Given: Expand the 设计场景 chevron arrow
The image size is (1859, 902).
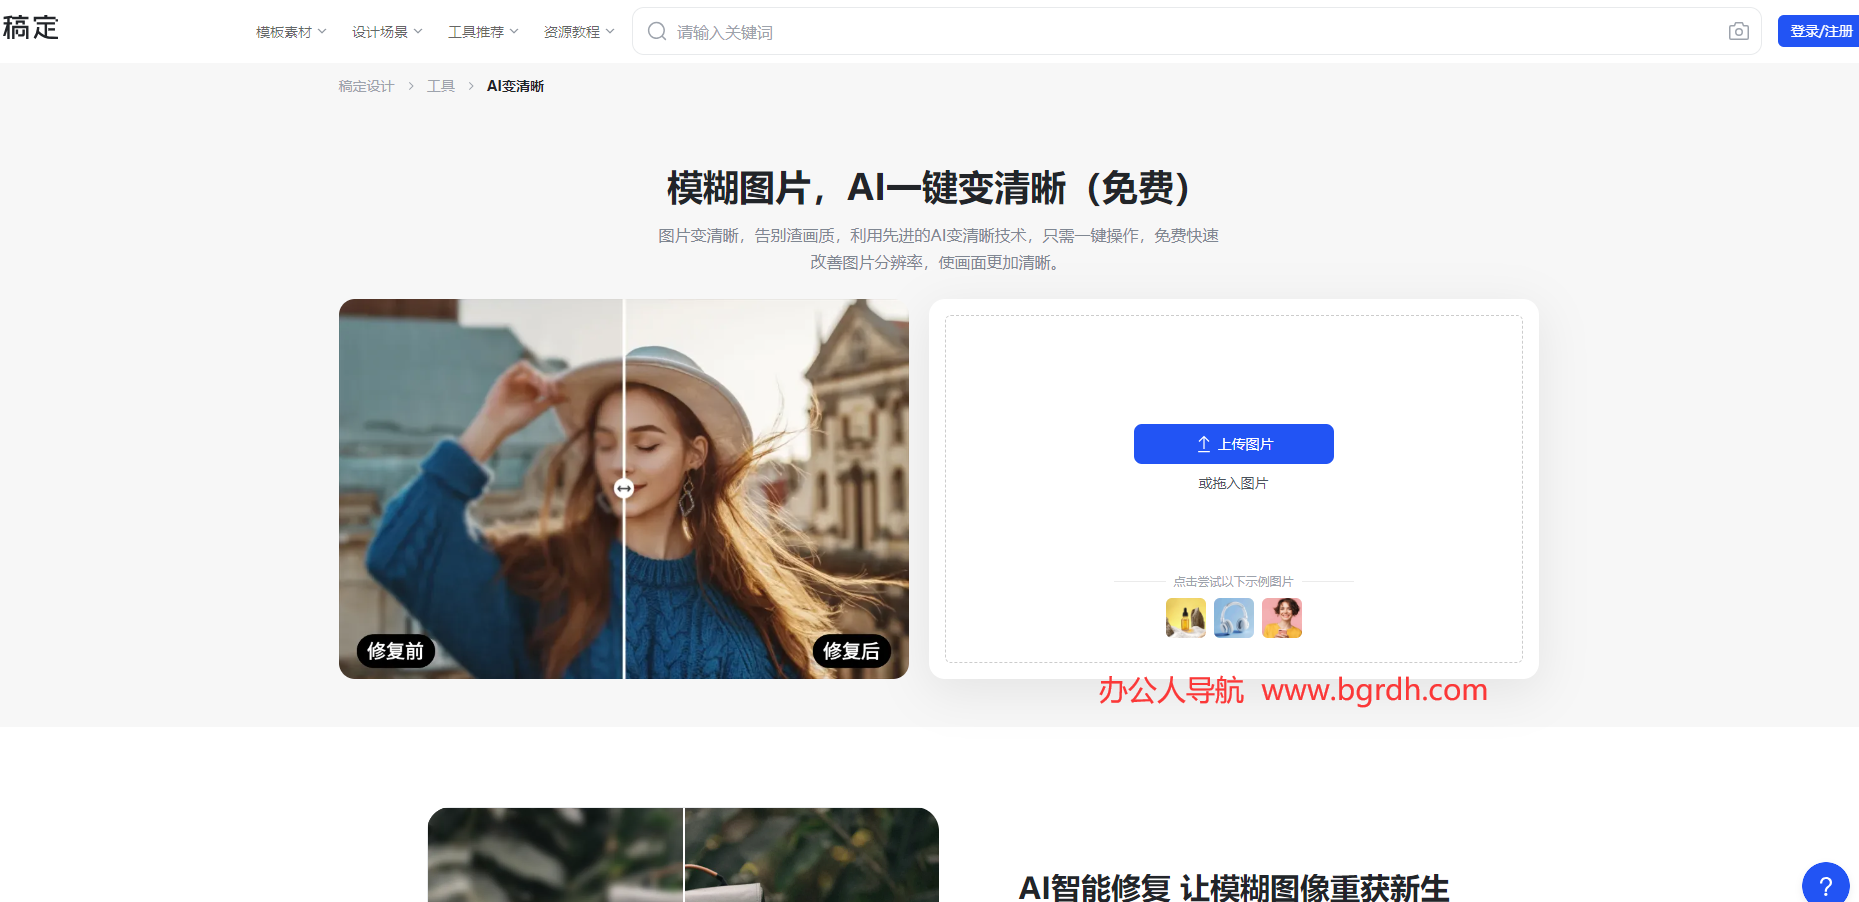Looking at the screenshot, I should tap(418, 32).
